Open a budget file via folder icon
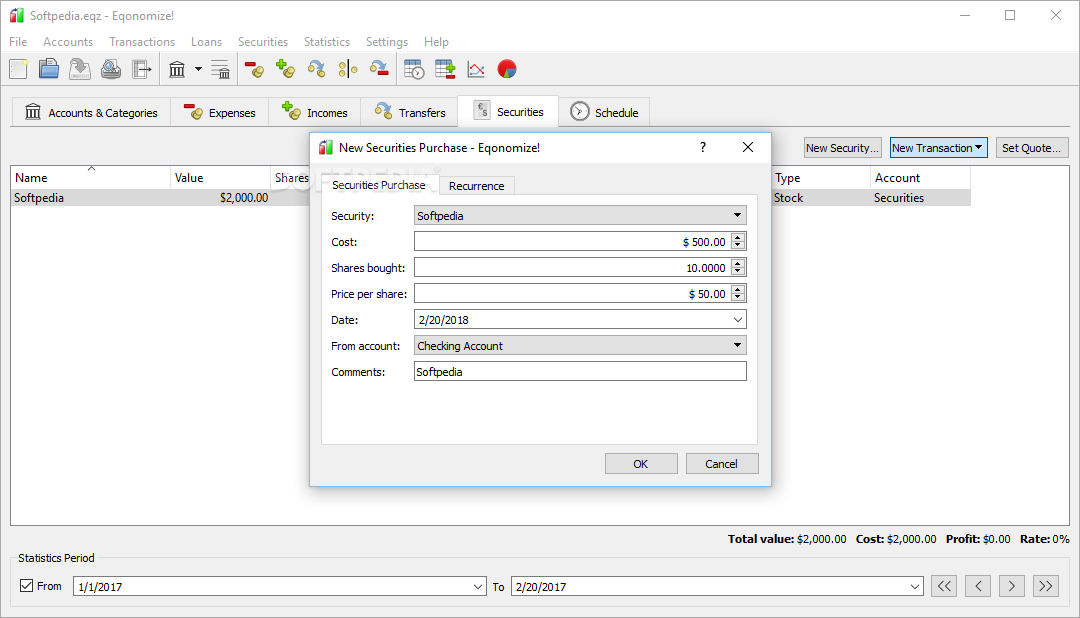The height and width of the screenshot is (618, 1080). pos(48,69)
